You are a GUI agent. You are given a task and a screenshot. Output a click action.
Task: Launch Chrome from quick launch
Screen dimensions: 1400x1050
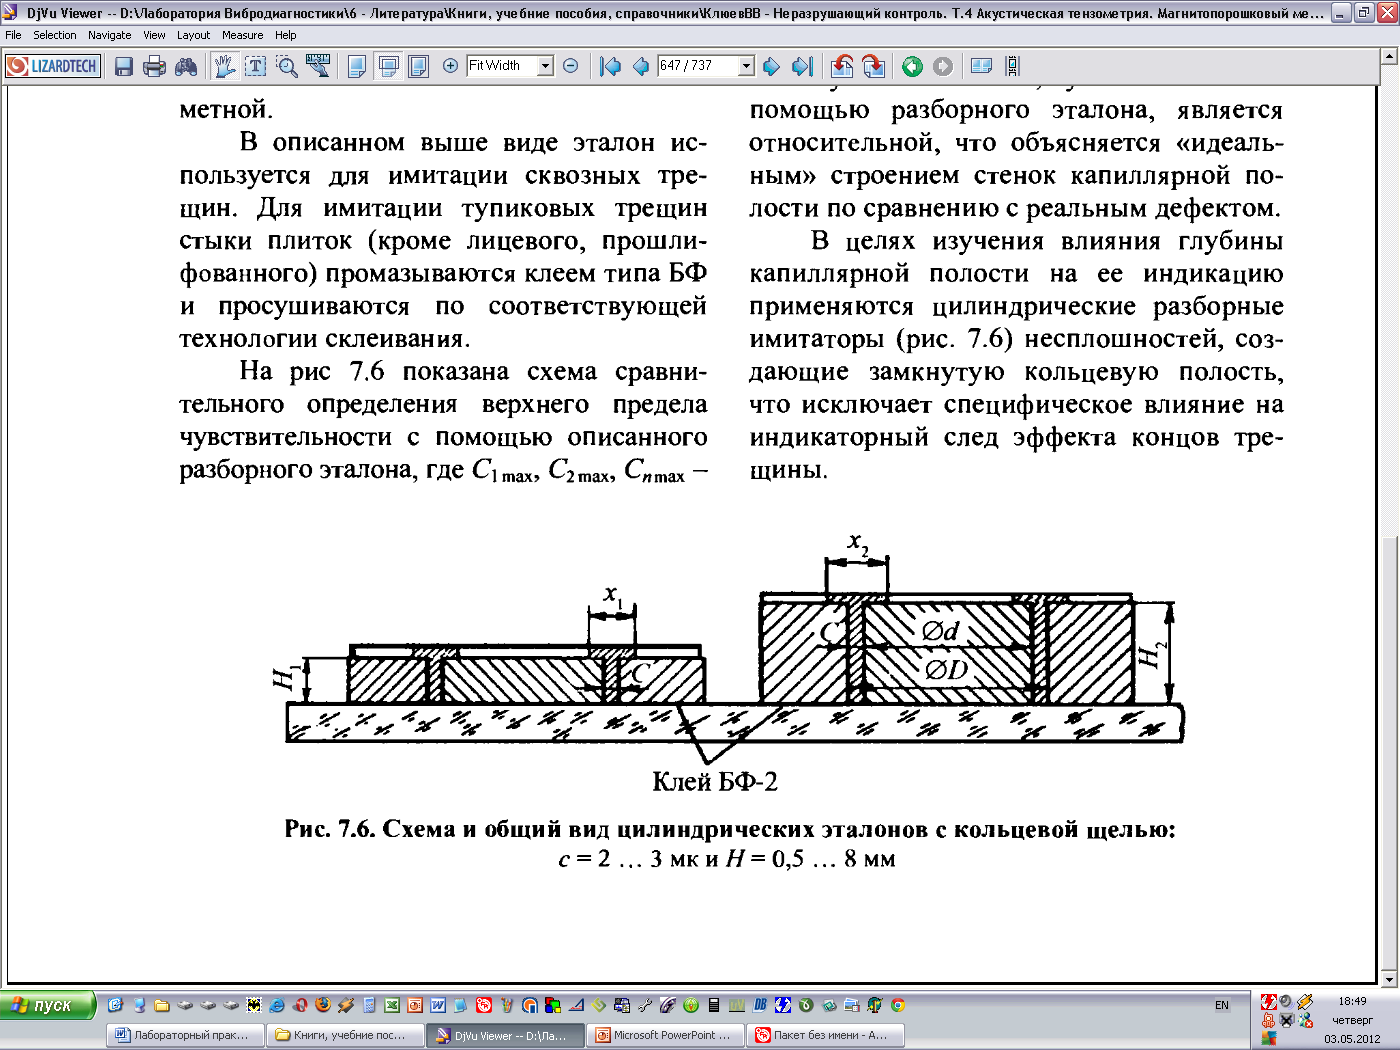click(898, 1005)
